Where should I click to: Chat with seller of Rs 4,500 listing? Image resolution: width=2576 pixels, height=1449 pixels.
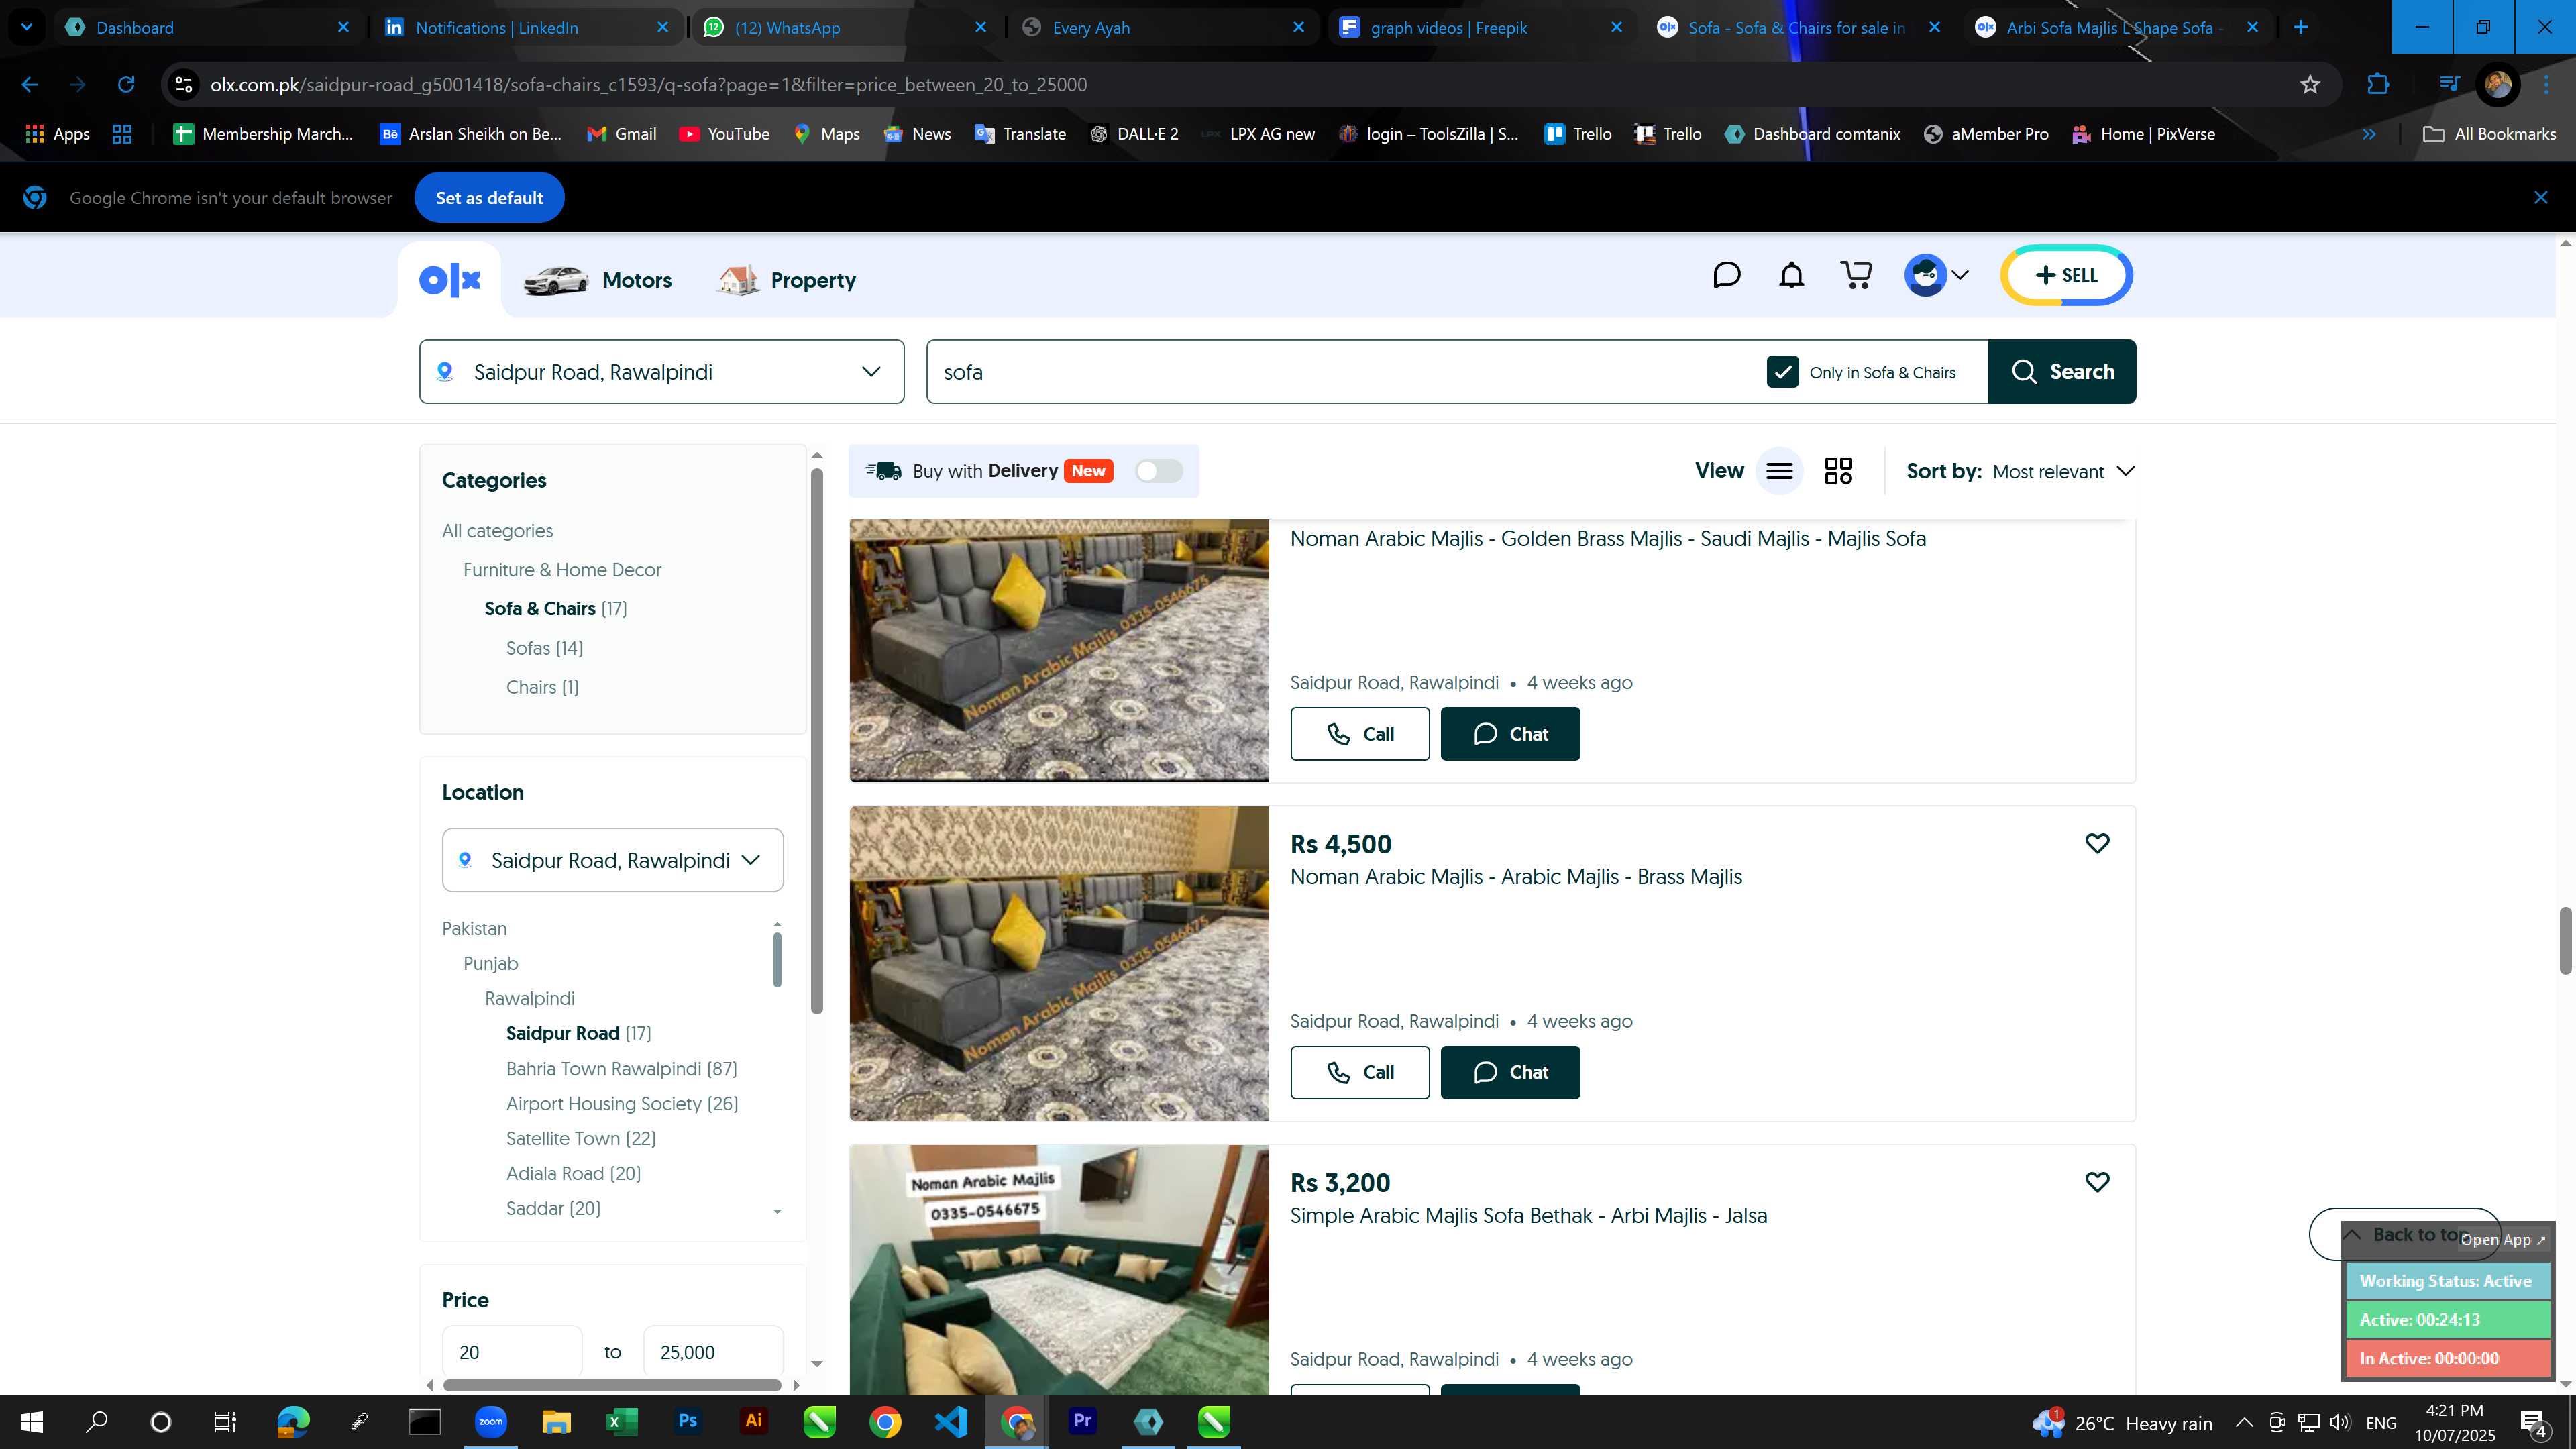click(1510, 1072)
